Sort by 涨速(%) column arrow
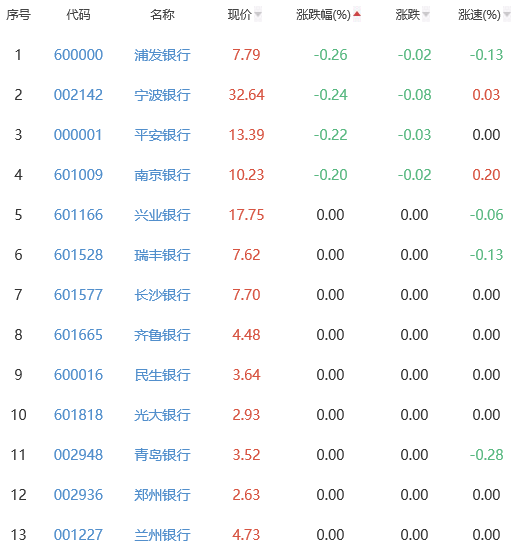The width and height of the screenshot is (513, 548). [x=507, y=14]
